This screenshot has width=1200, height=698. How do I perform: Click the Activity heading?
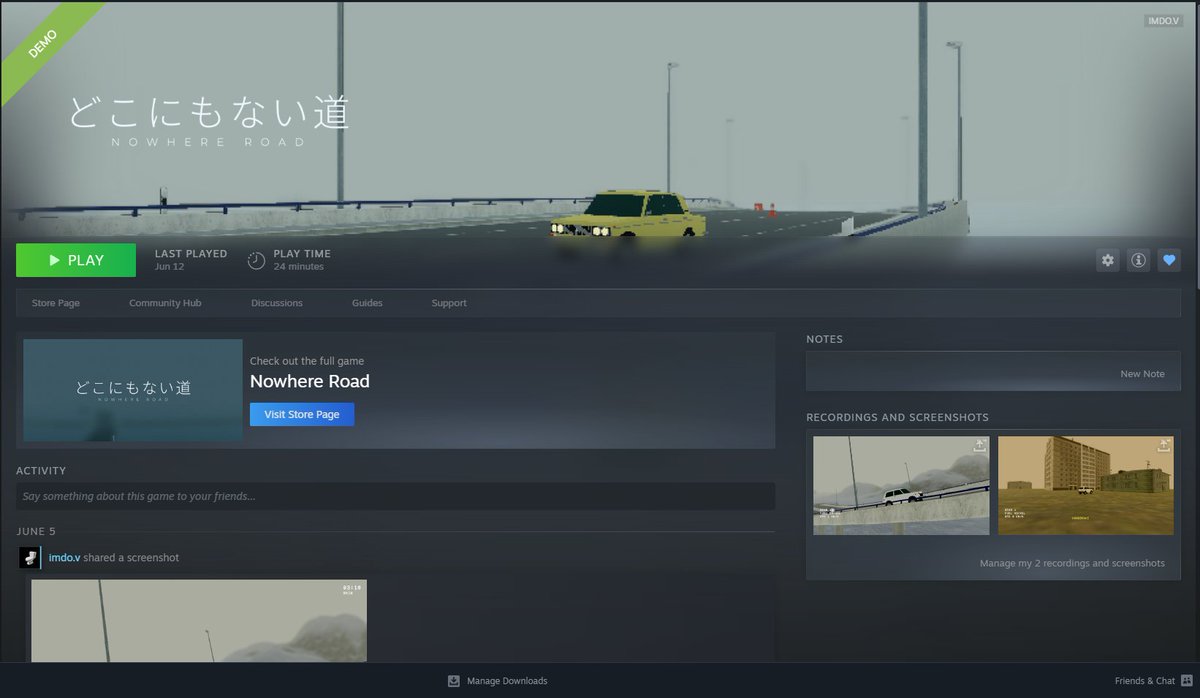tap(41, 470)
